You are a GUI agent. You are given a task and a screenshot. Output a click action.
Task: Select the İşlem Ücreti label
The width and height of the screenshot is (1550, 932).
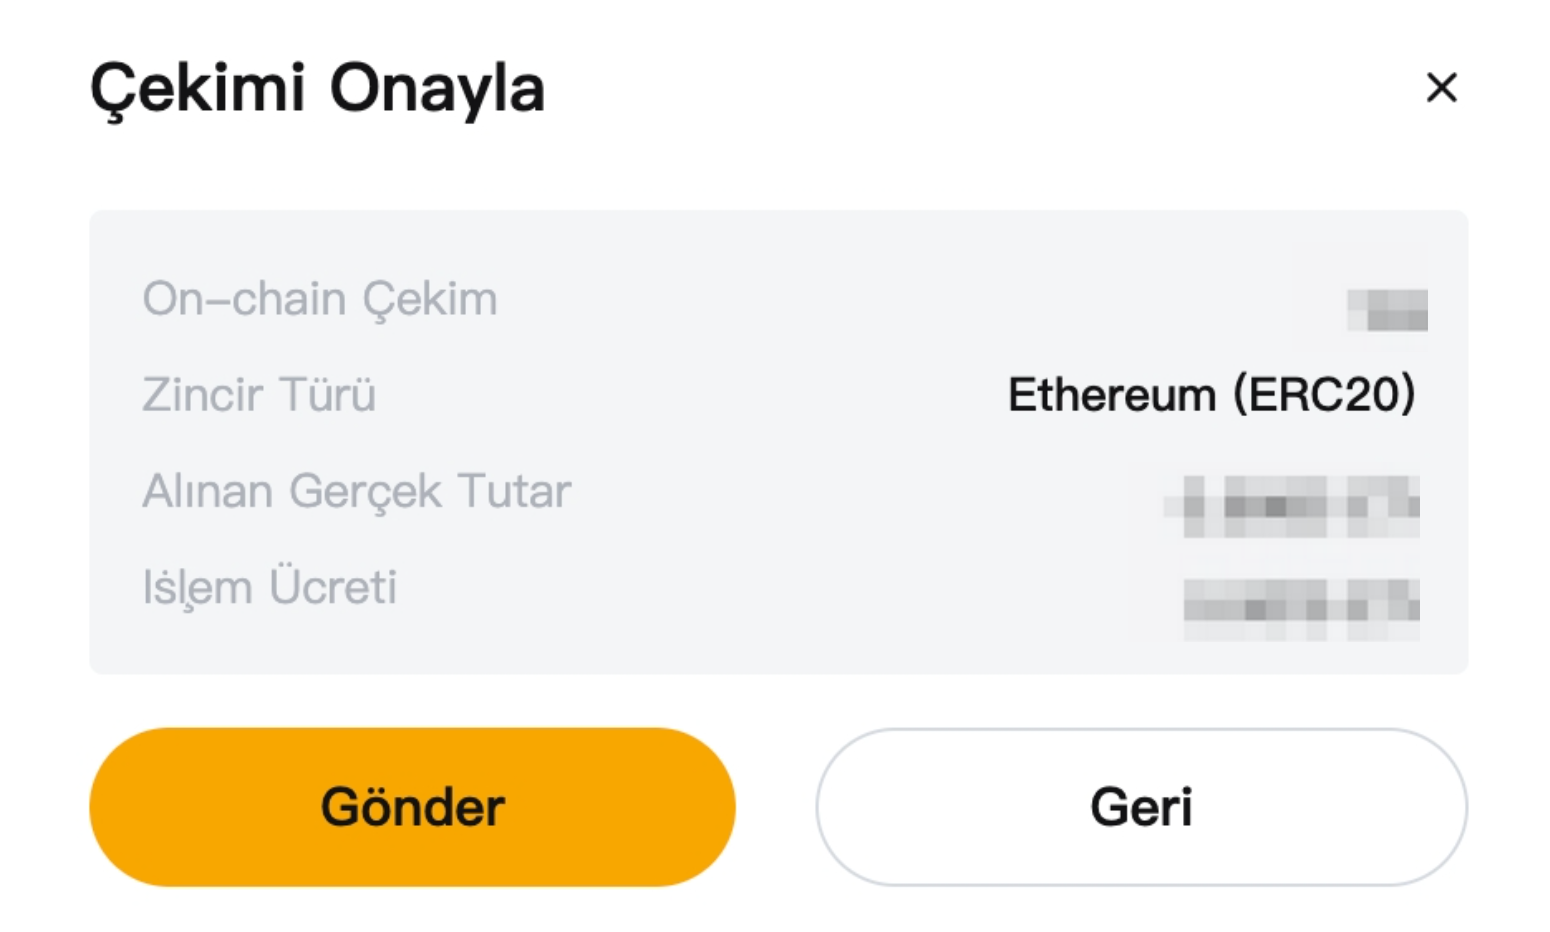(270, 588)
